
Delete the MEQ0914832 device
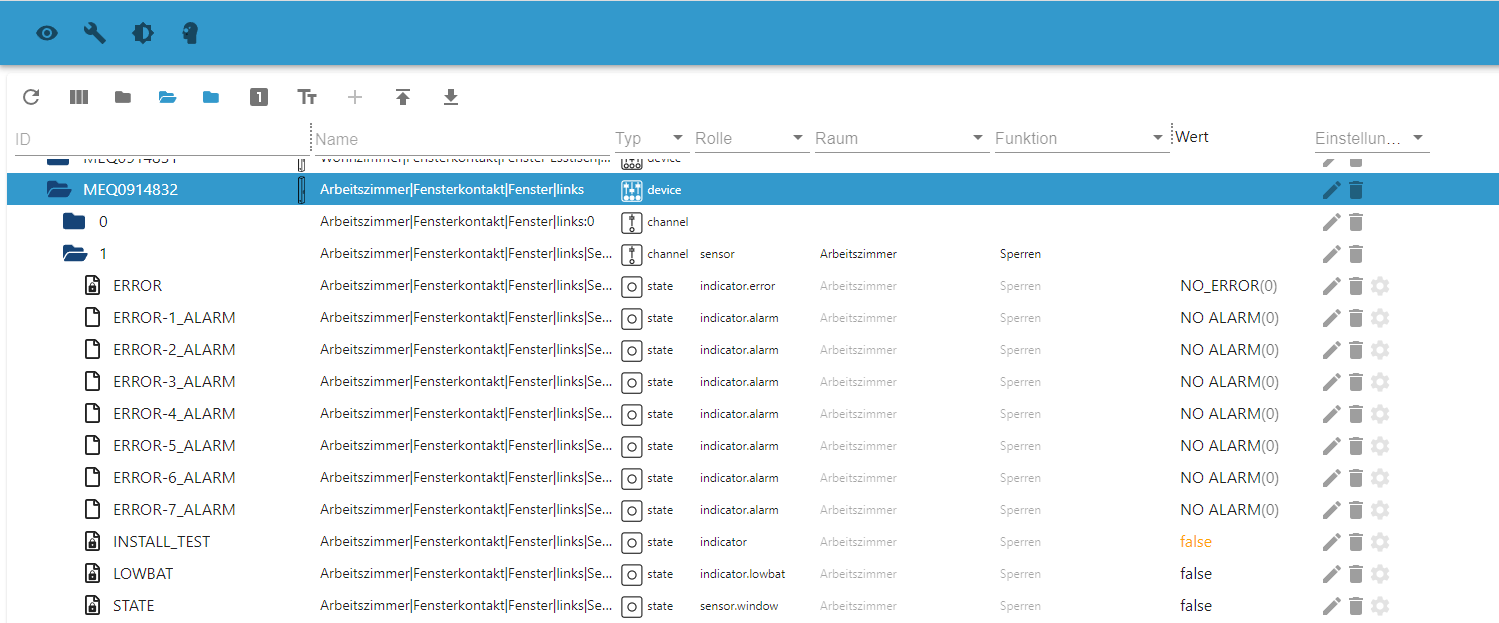1356,190
